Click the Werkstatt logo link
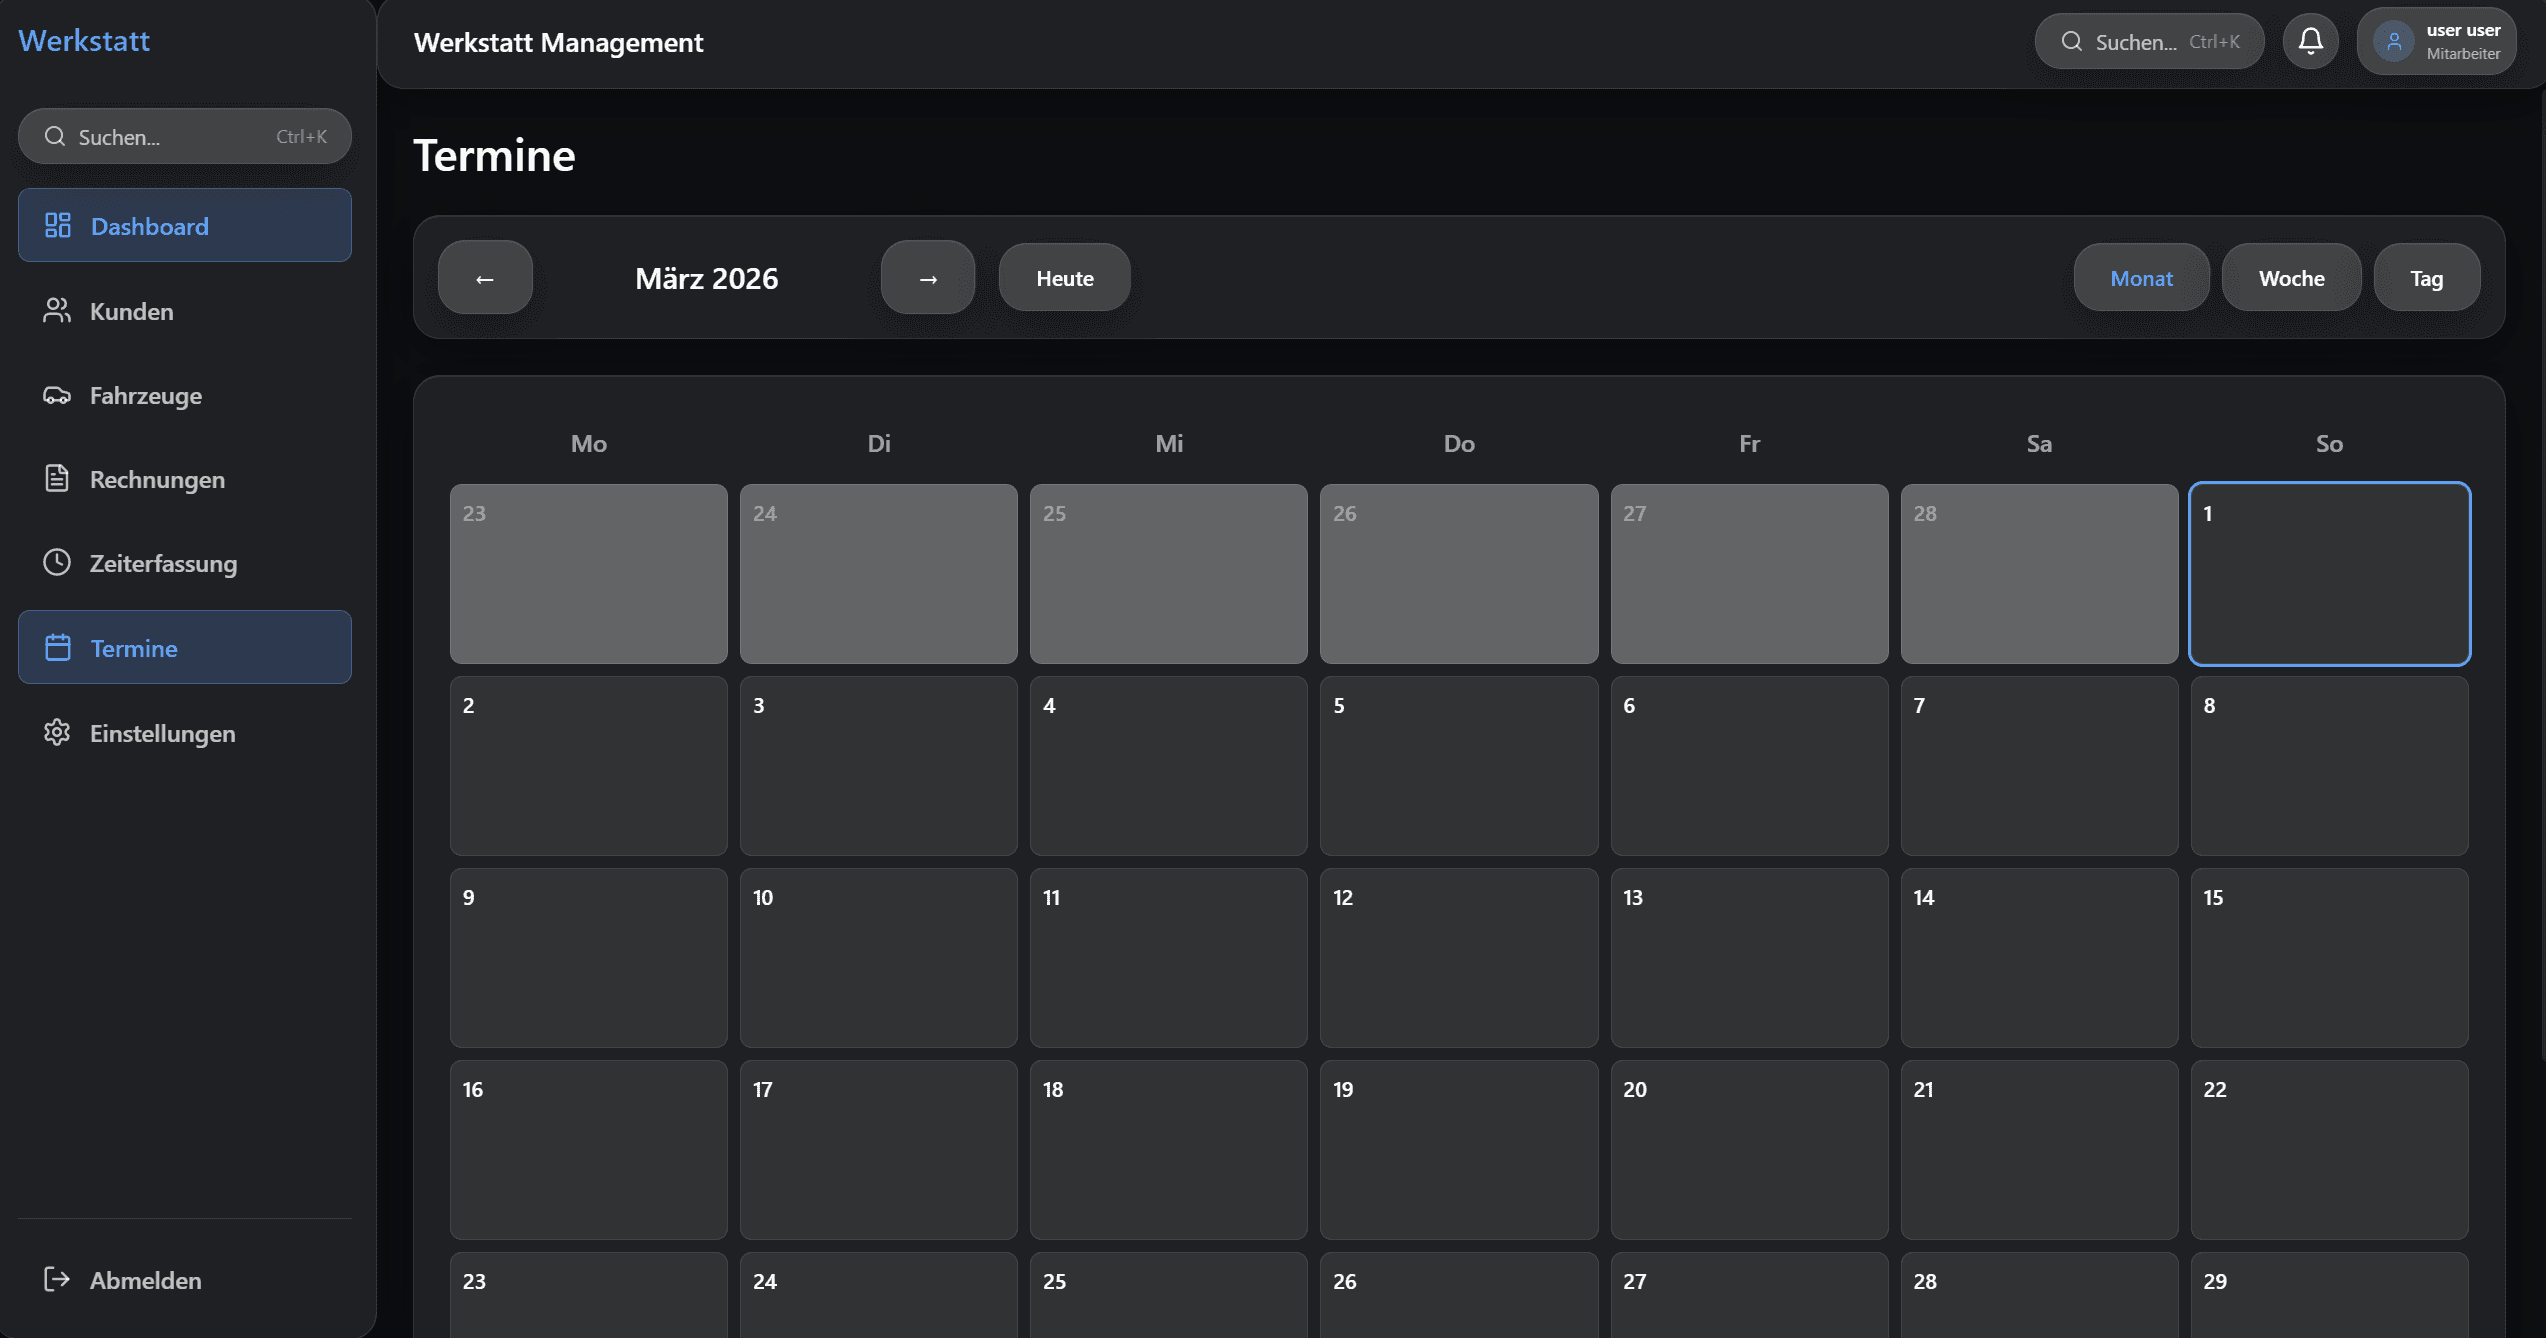This screenshot has width=2546, height=1338. pyautogui.click(x=84, y=41)
